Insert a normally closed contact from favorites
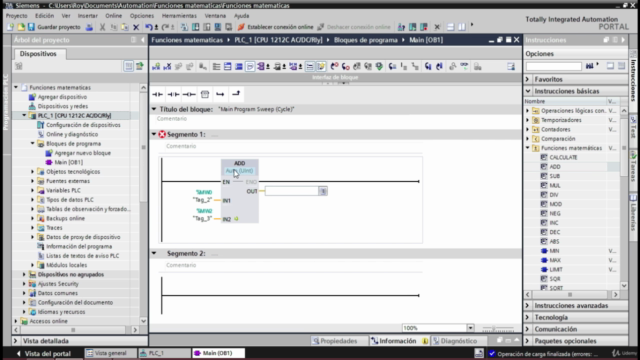The image size is (640, 360). click(x=173, y=94)
